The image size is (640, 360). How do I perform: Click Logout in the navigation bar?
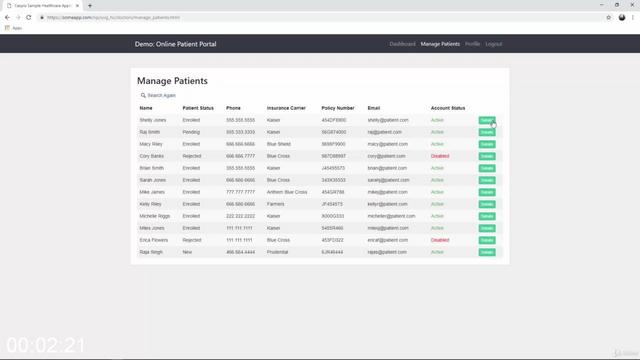pos(493,44)
